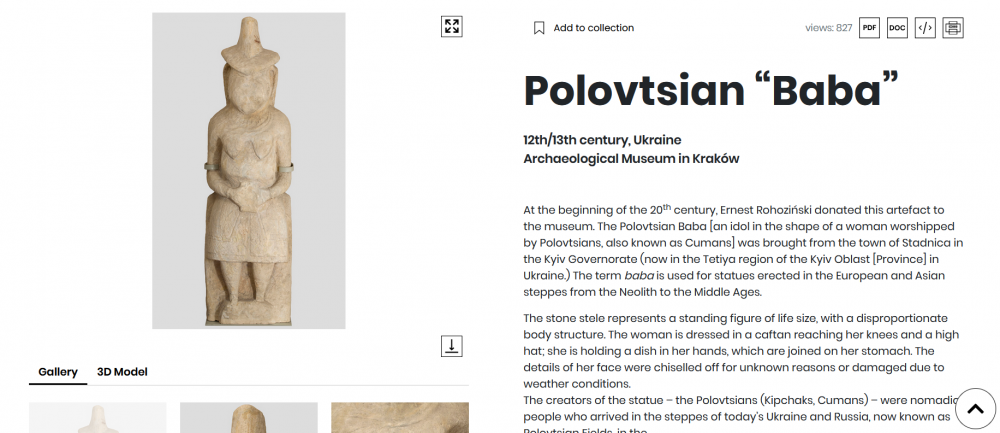The height and width of the screenshot is (433, 1000).
Task: Select the second gallery thumbnail
Action: point(248,418)
